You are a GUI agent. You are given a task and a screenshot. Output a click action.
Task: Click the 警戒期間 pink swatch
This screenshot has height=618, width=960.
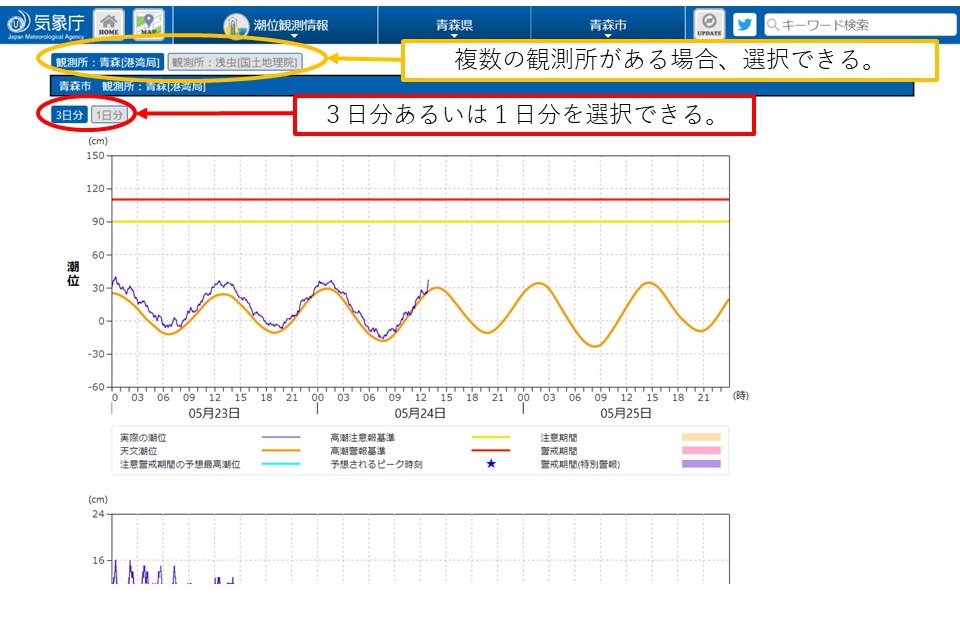tap(701, 451)
